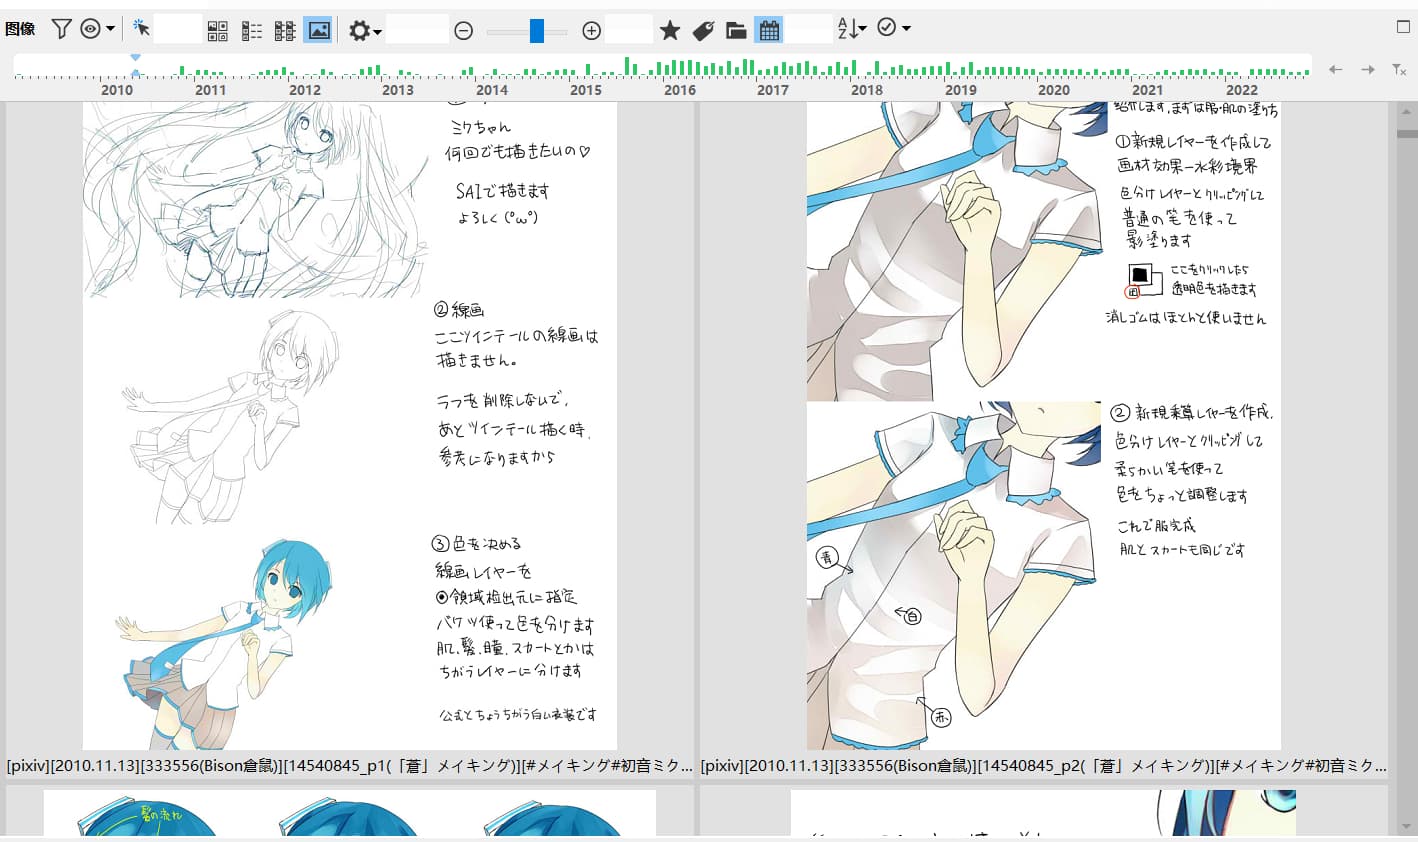Click the minus zoom-out button
Viewport: 1418px width, 842px height.
(x=463, y=31)
